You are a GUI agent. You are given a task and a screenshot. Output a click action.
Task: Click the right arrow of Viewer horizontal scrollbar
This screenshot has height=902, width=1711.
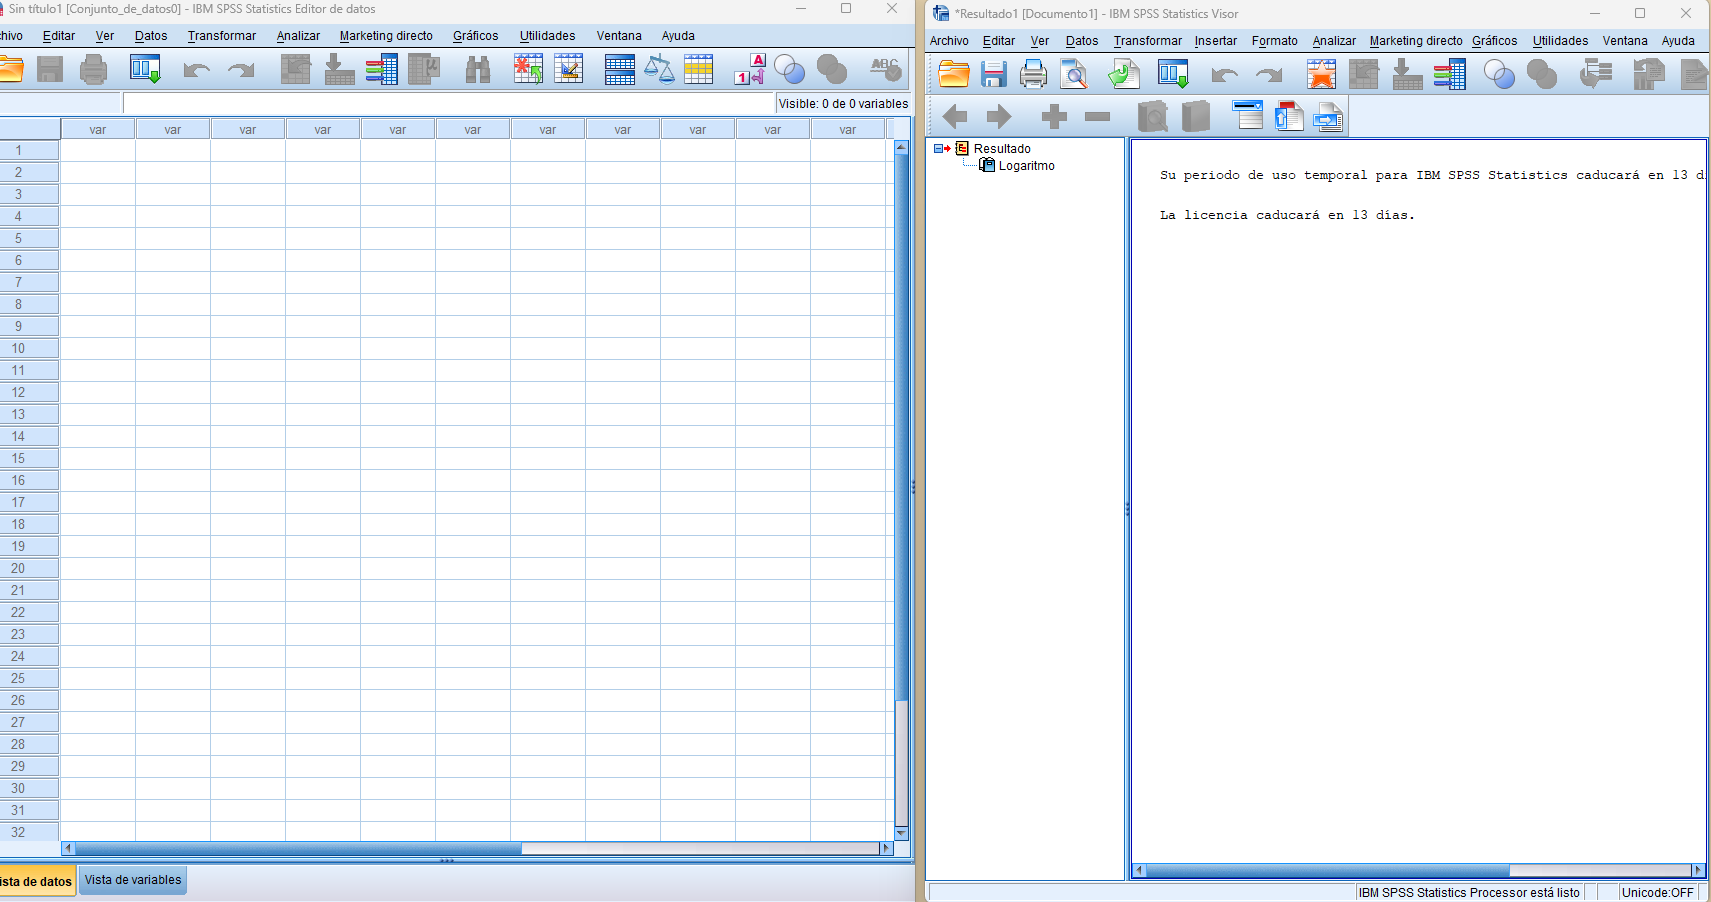pos(1697,870)
